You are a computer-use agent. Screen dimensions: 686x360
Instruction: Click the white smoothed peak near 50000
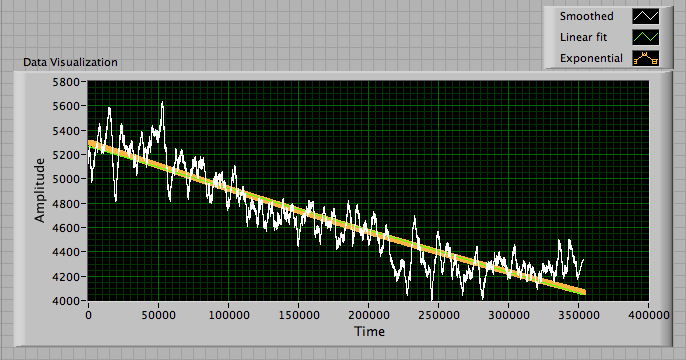click(162, 103)
